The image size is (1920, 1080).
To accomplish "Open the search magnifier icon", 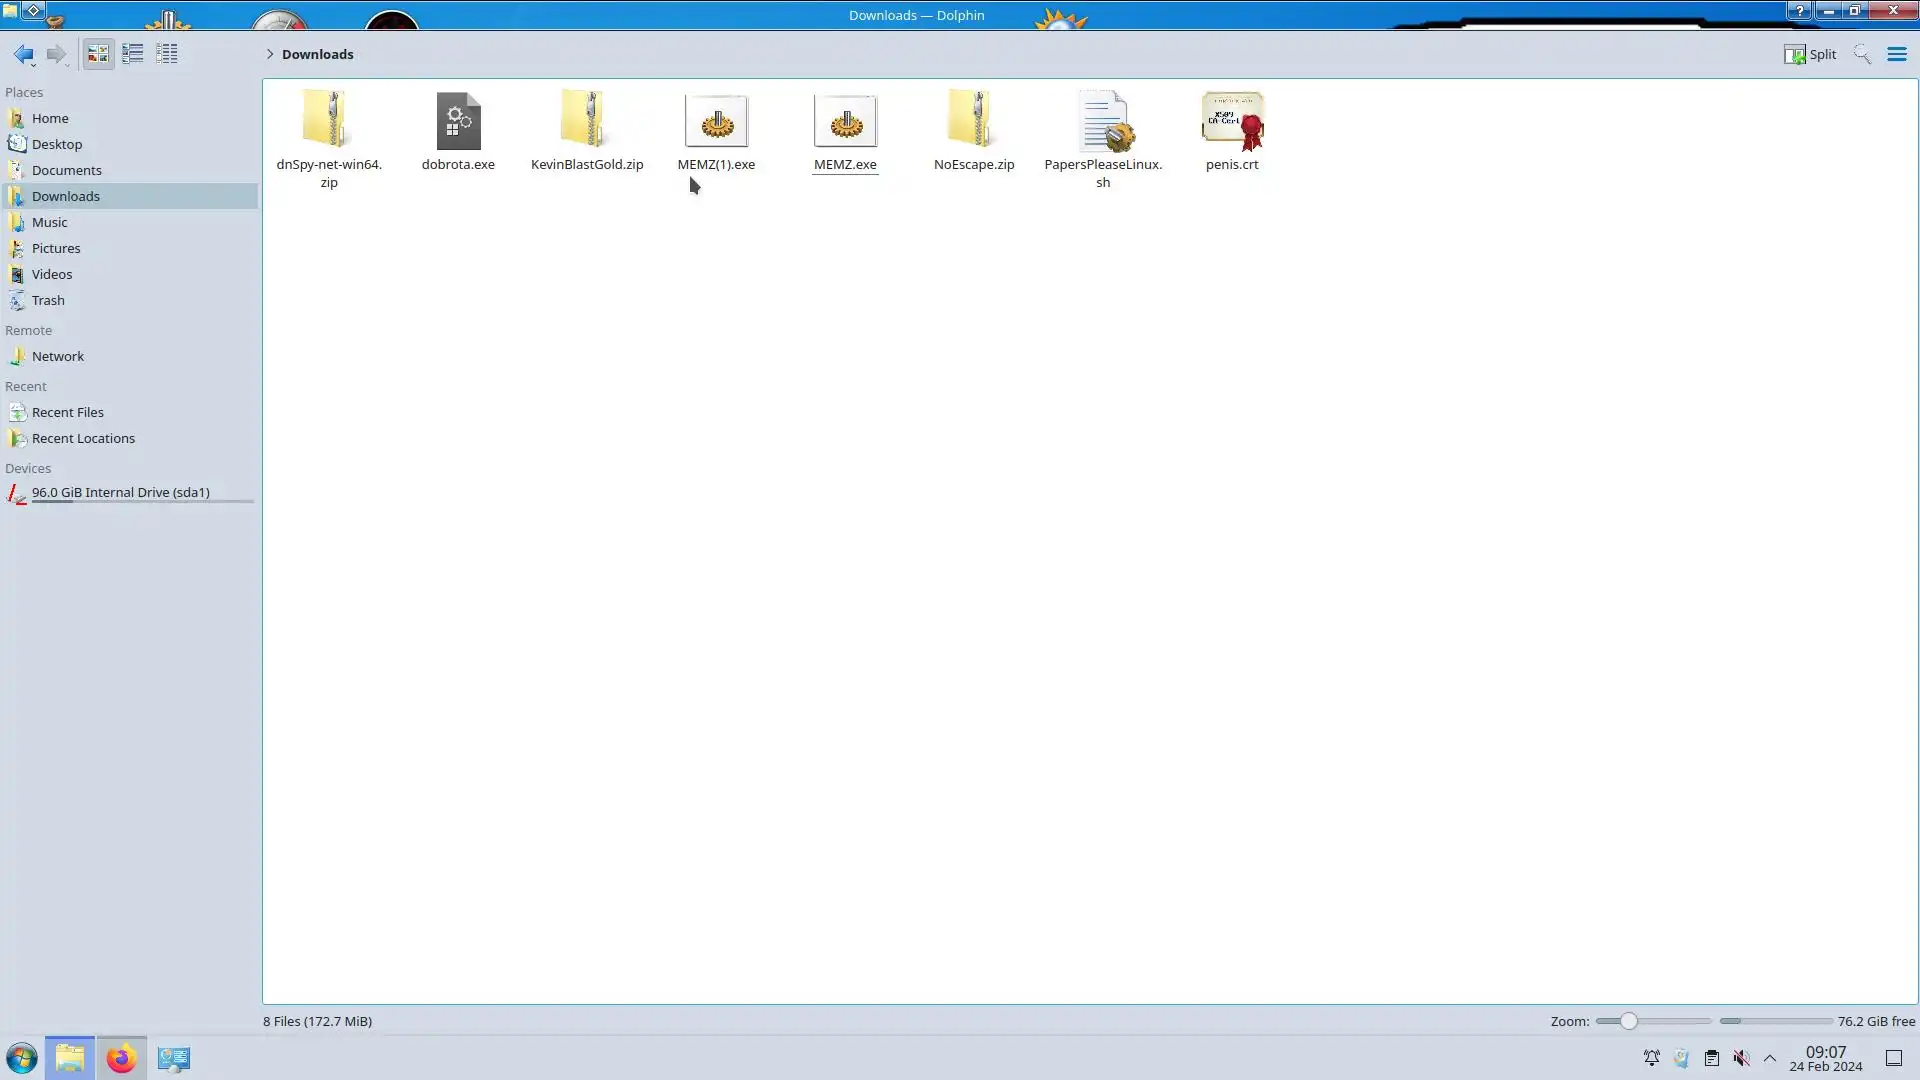I will point(1861,54).
